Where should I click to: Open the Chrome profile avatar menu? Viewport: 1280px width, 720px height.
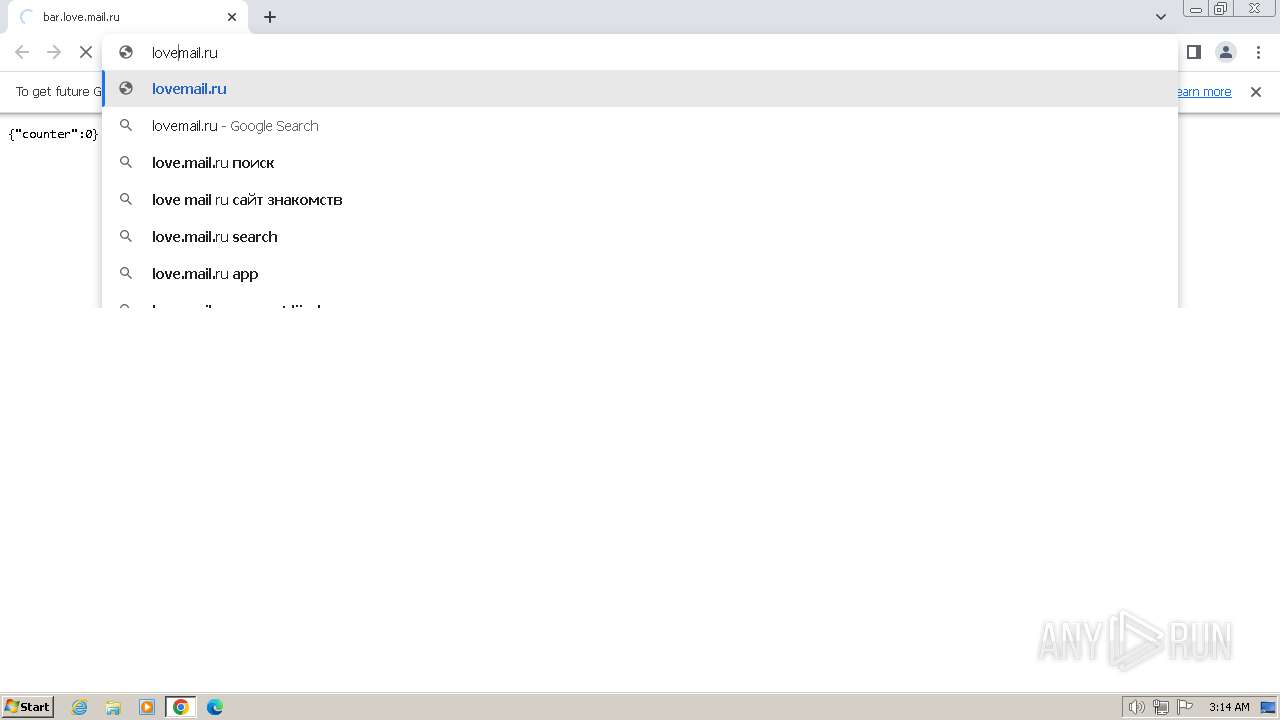(1226, 52)
